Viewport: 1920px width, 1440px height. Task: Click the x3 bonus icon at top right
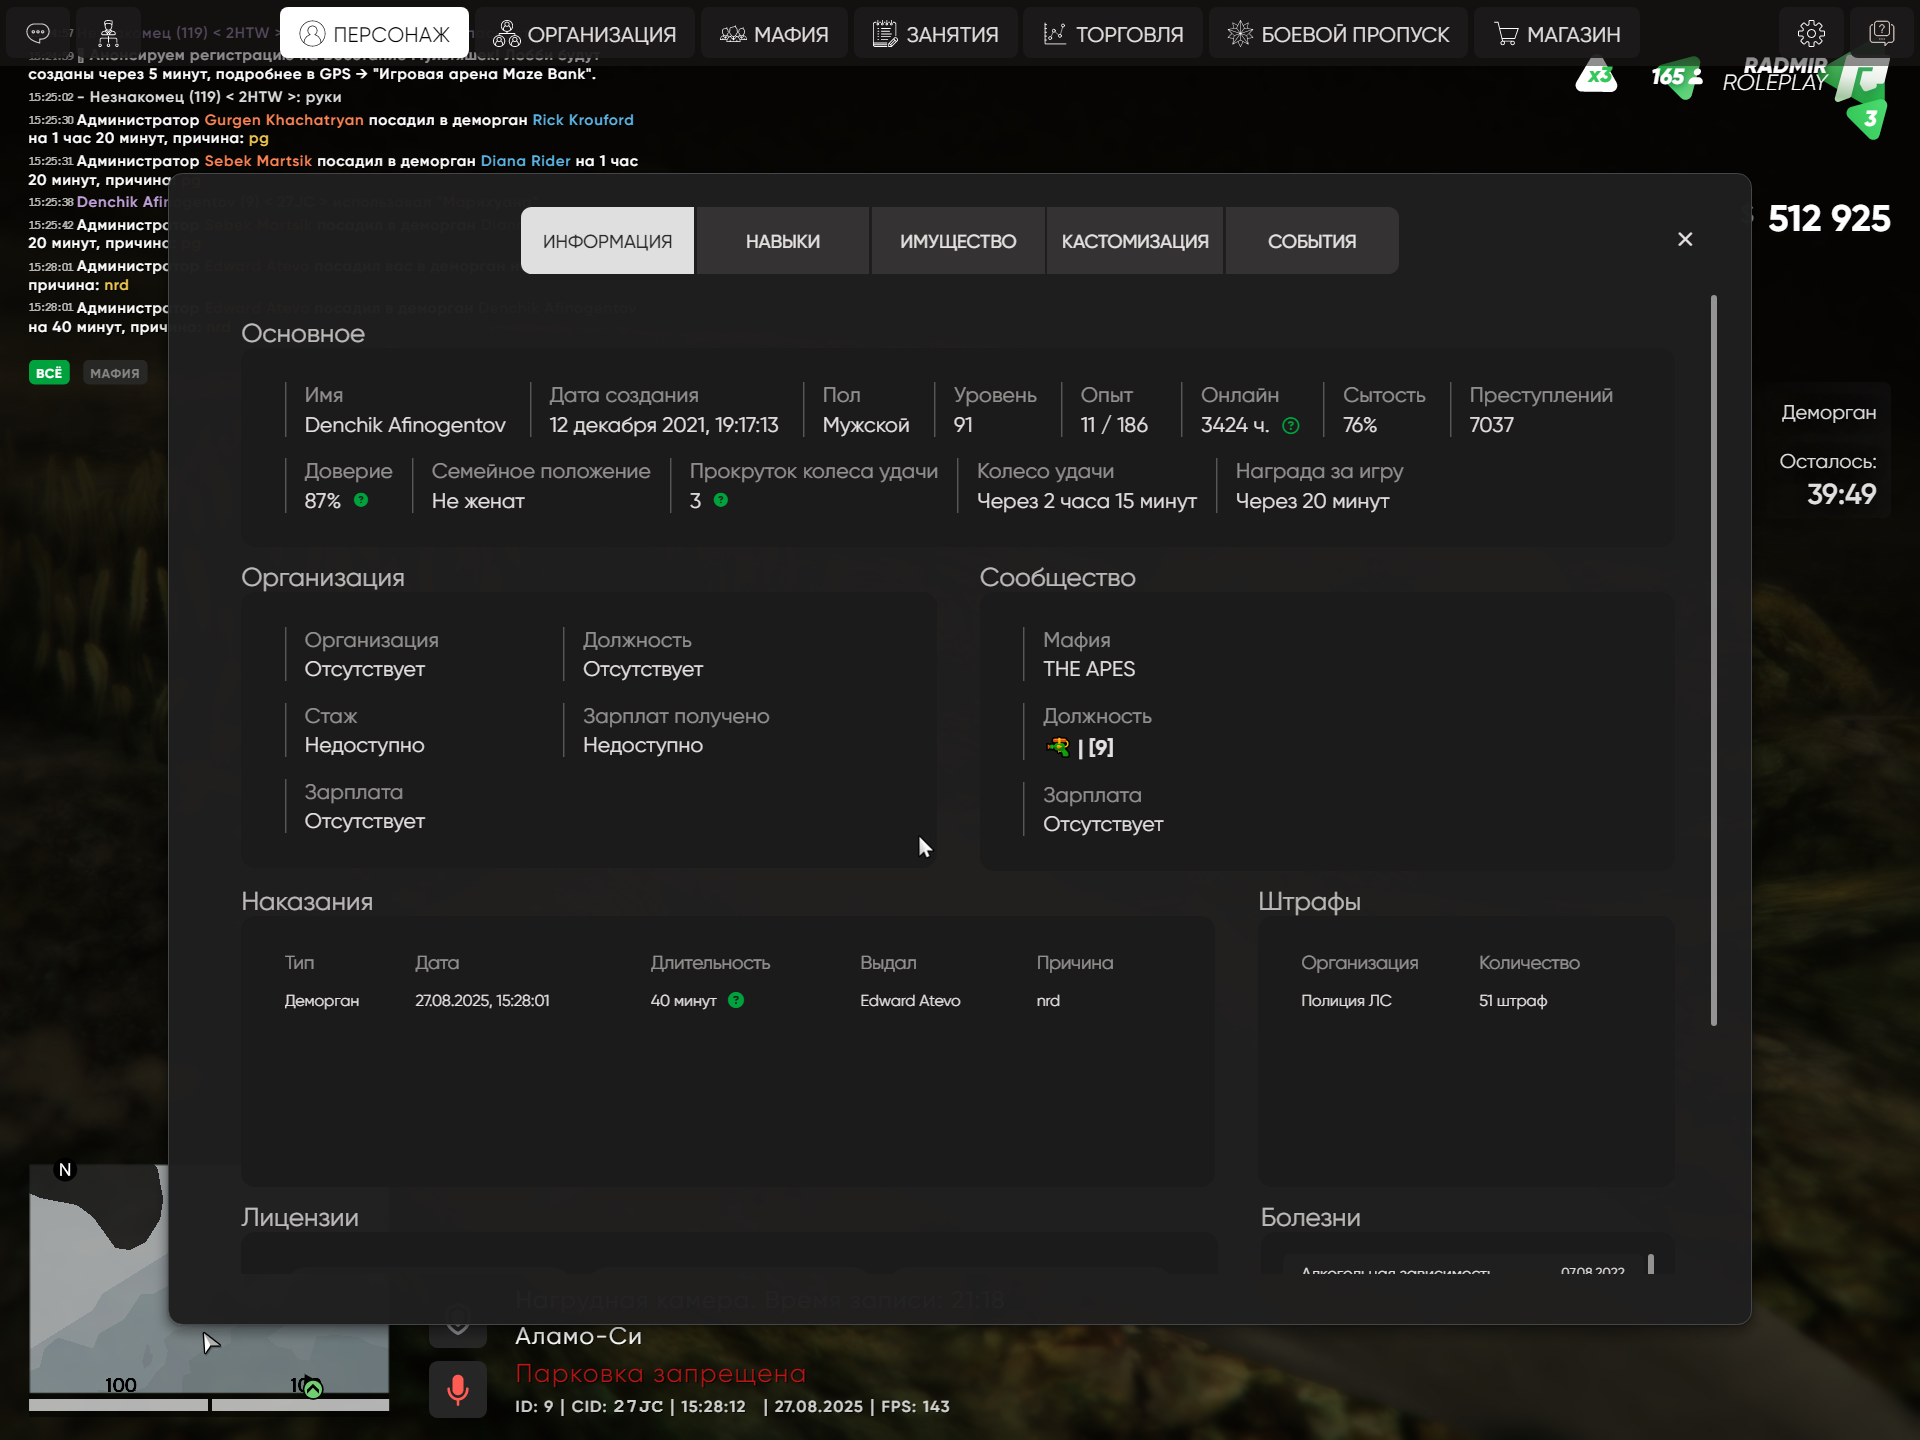pyautogui.click(x=1597, y=76)
